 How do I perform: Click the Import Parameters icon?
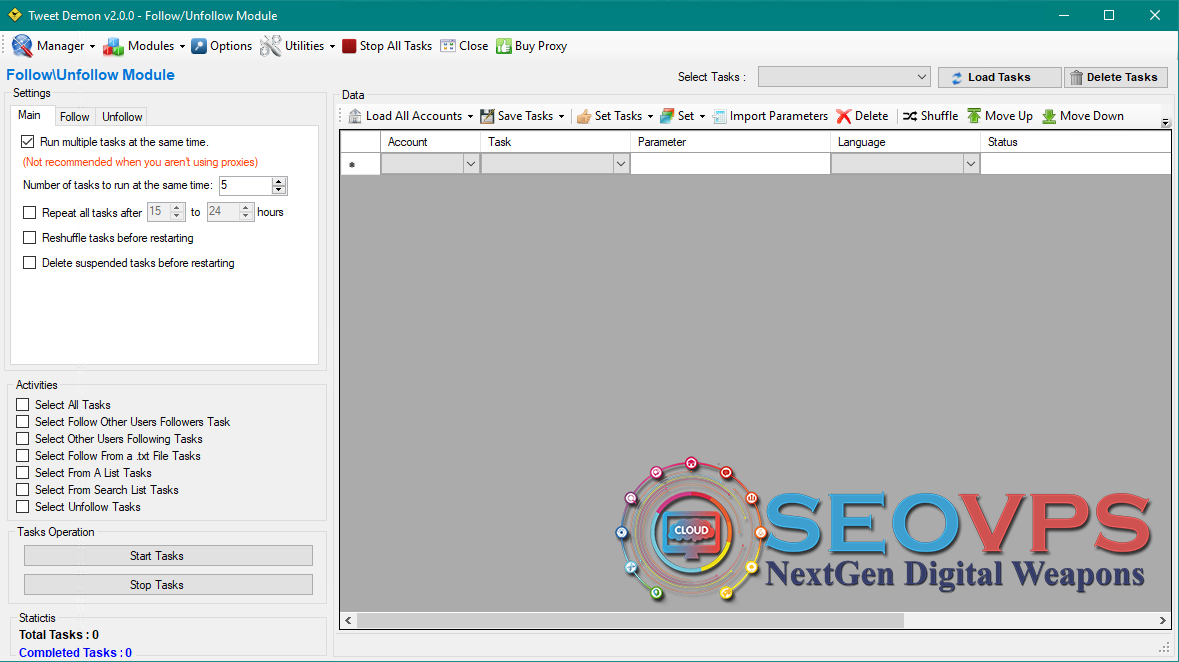(720, 116)
